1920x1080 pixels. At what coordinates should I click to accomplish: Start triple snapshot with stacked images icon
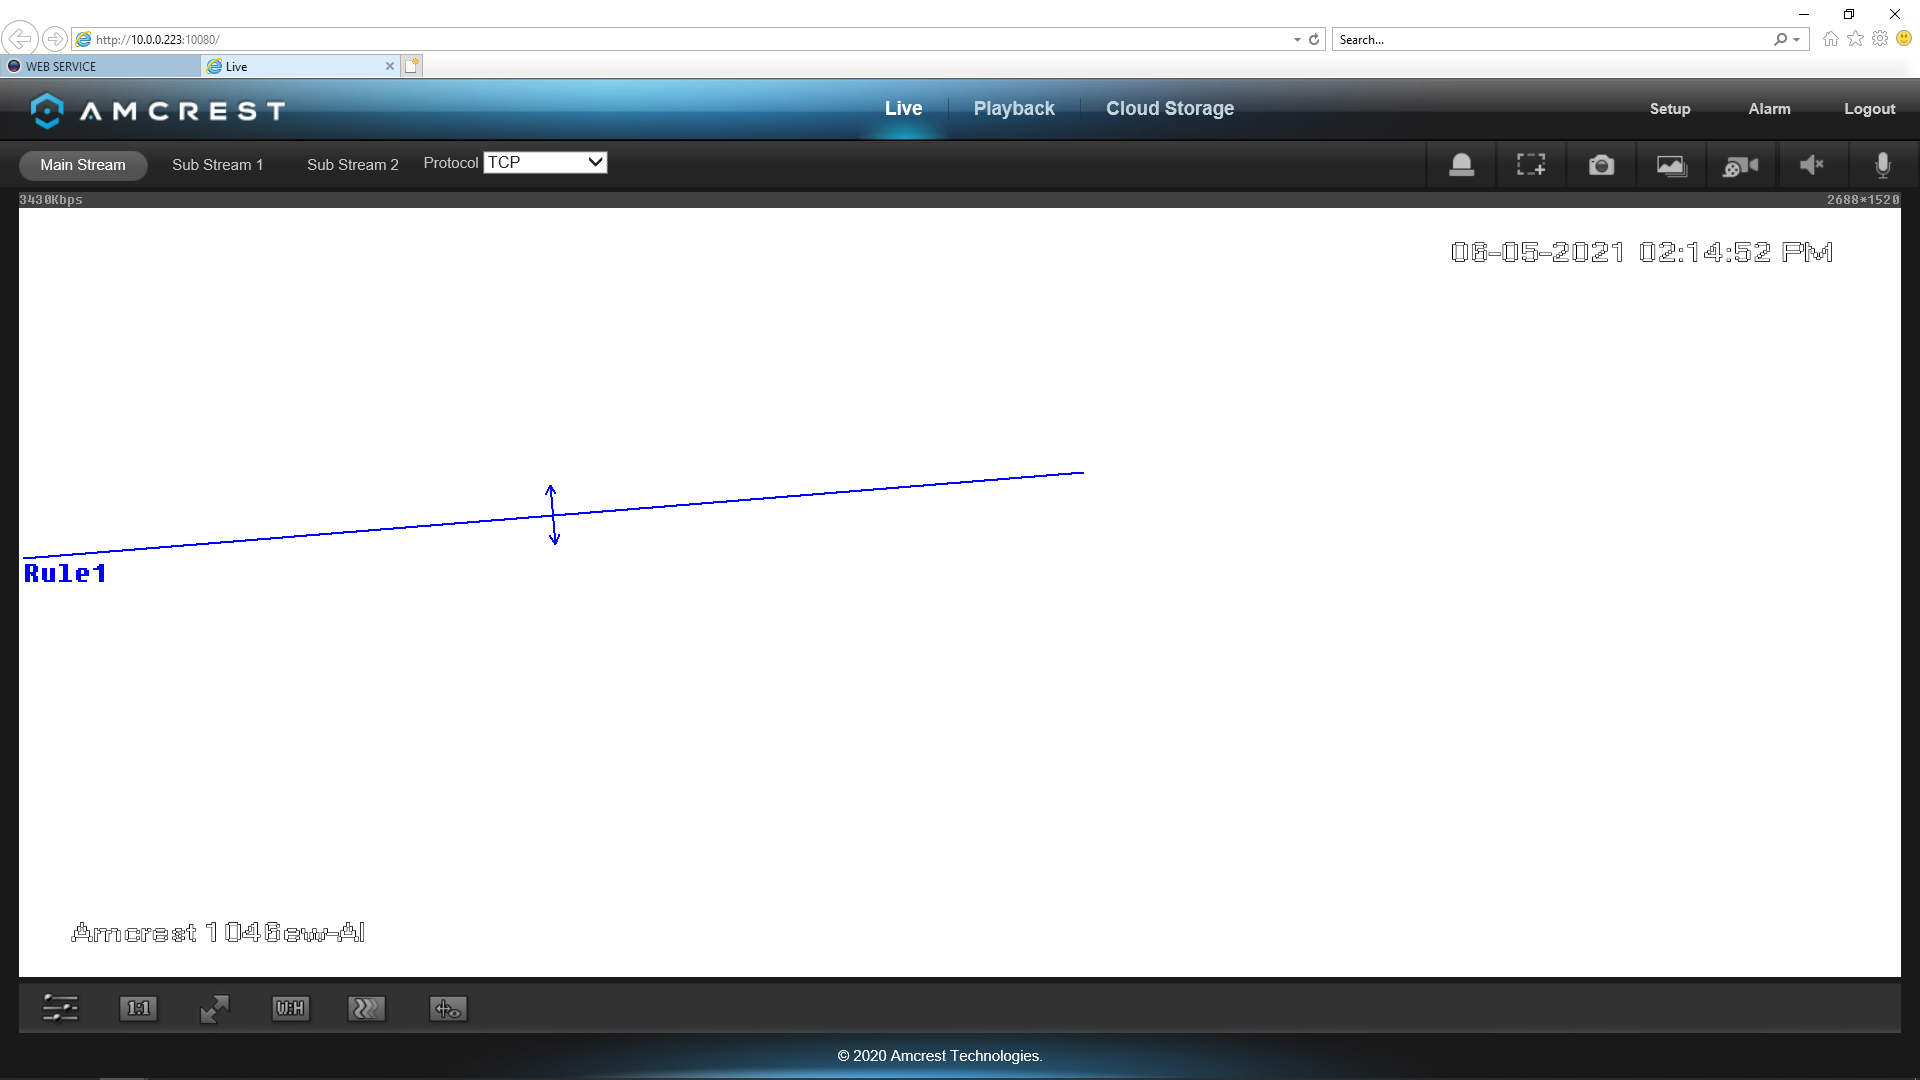click(1671, 165)
